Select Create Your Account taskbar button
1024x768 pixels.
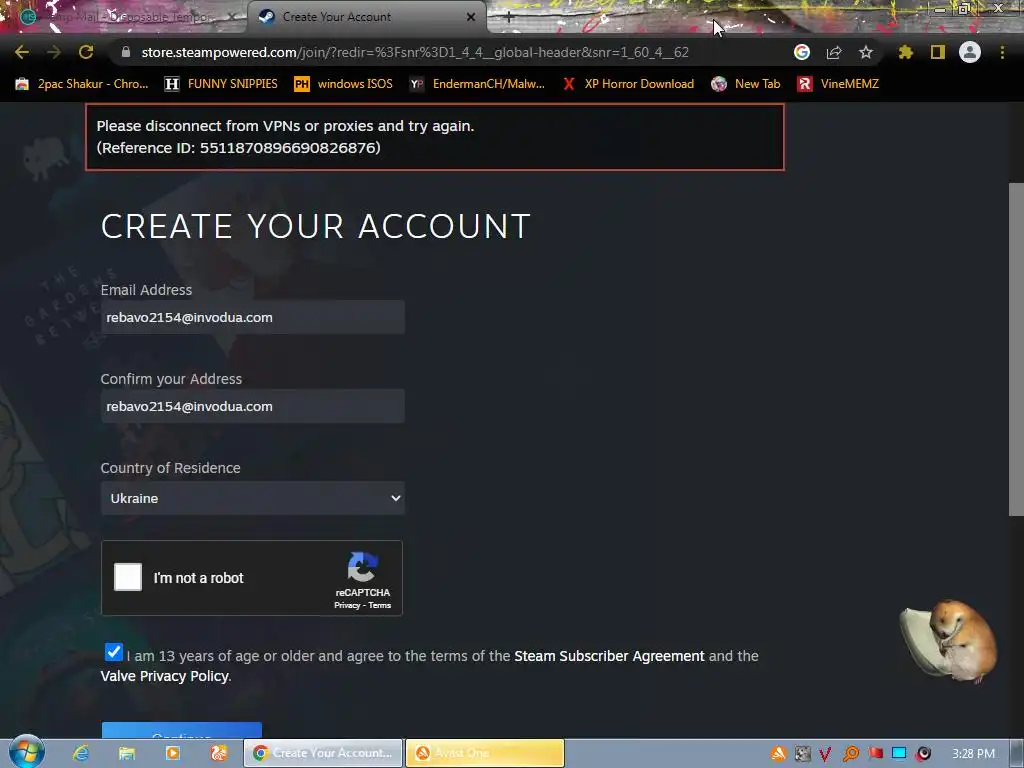[323, 753]
